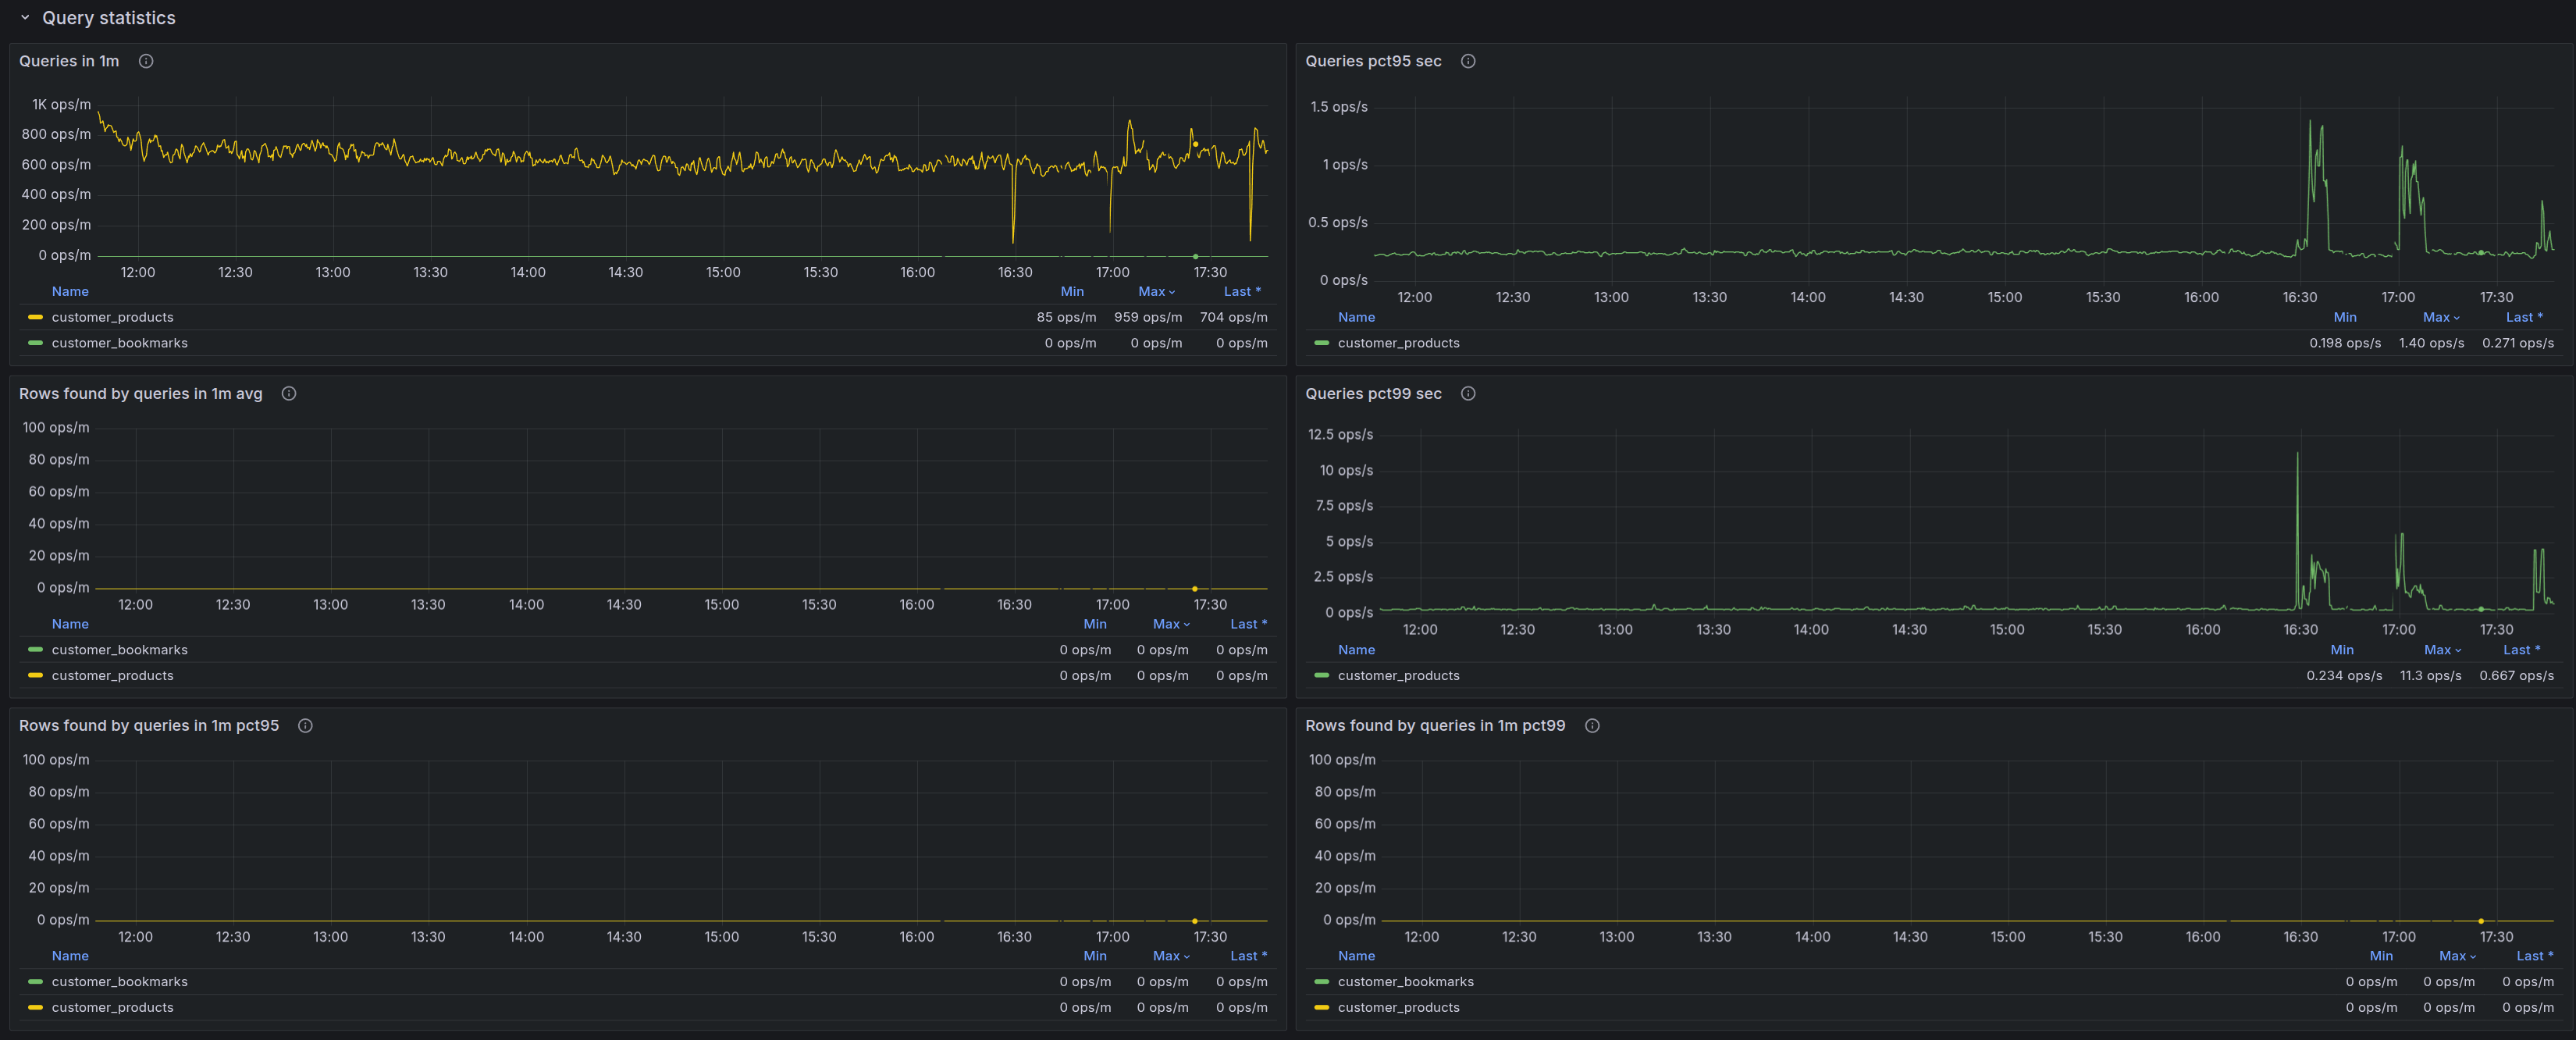Click info icon next to Rows found pct95

(306, 725)
